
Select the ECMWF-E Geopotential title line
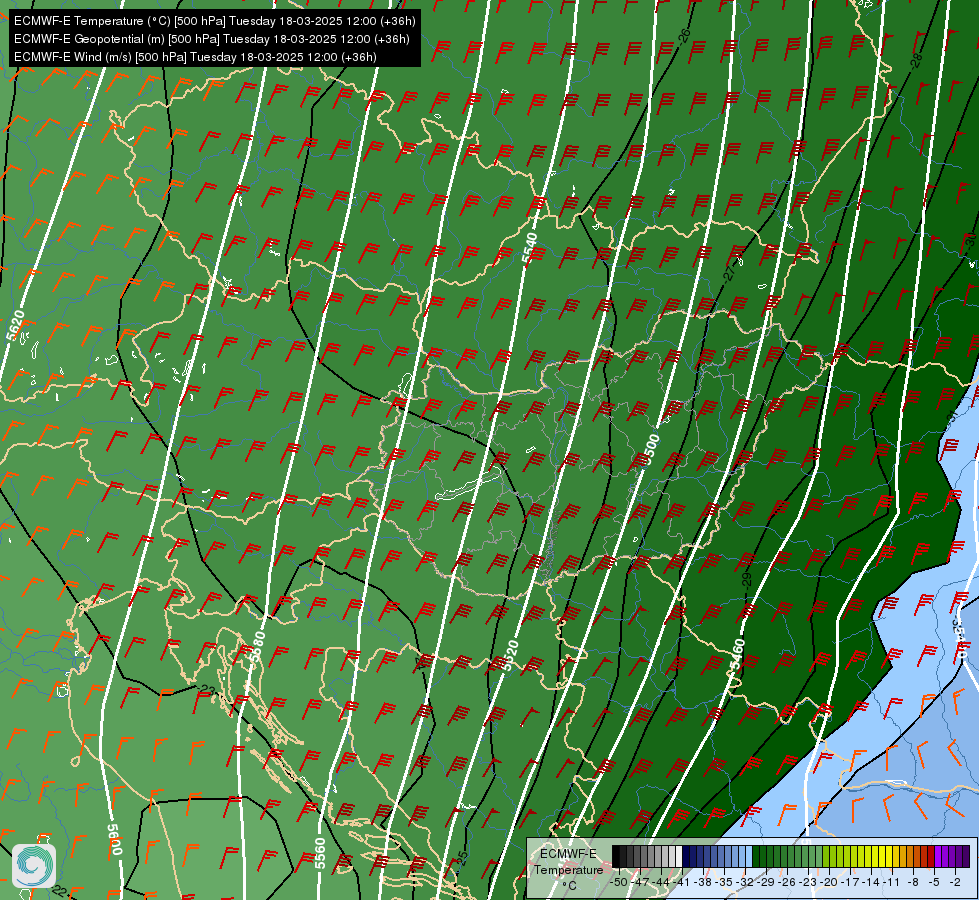(212, 39)
